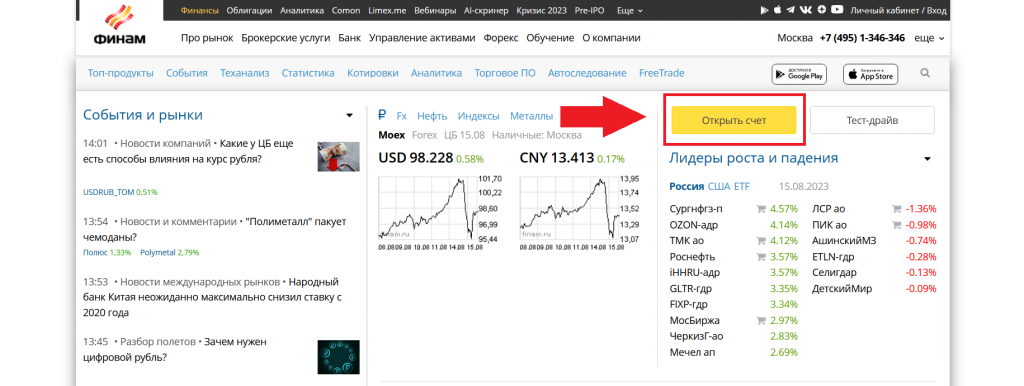The width and height of the screenshot is (1024, 386).
Task: Expand the еще menu beside phone number
Action: [929, 38]
